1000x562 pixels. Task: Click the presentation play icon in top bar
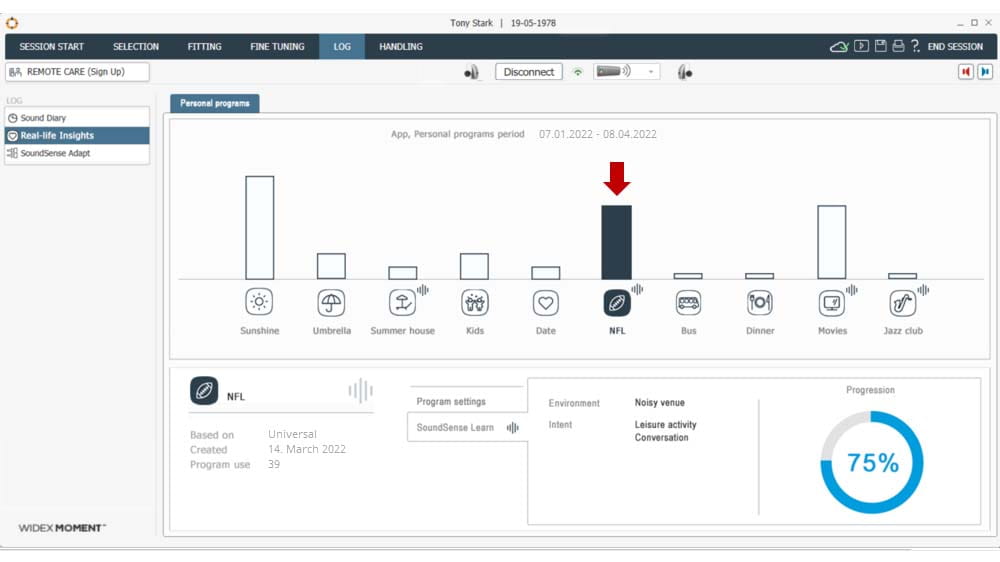coord(861,46)
